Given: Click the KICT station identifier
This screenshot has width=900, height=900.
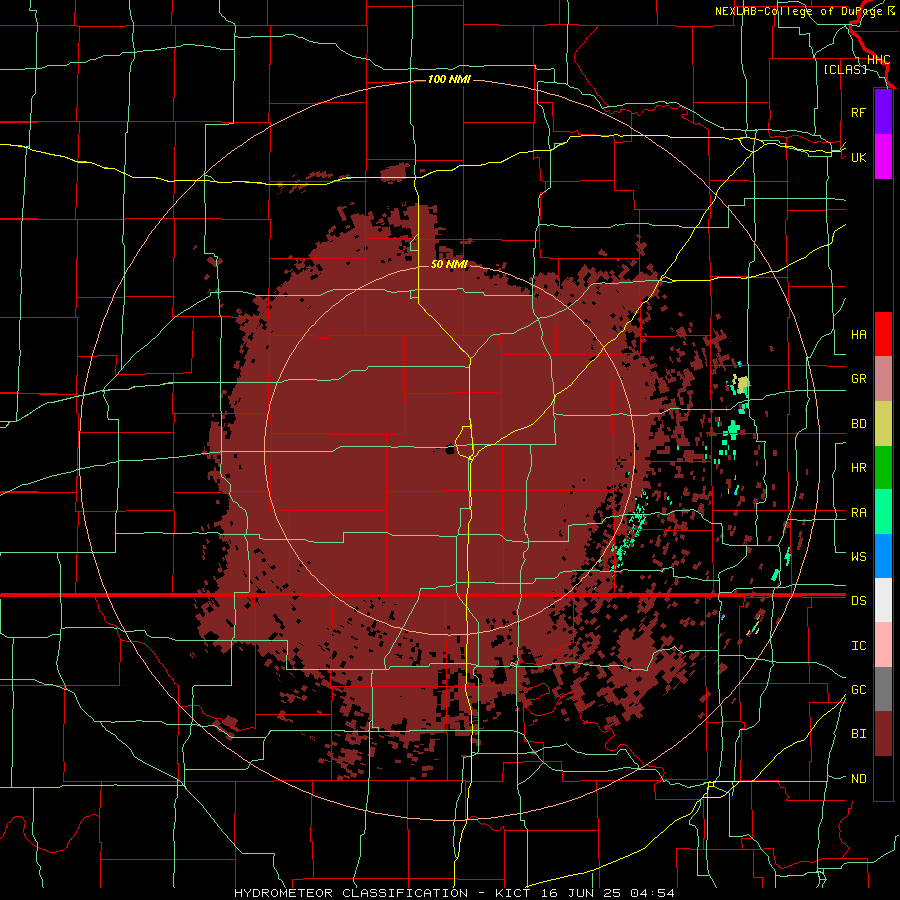Looking at the screenshot, I should tap(515, 893).
